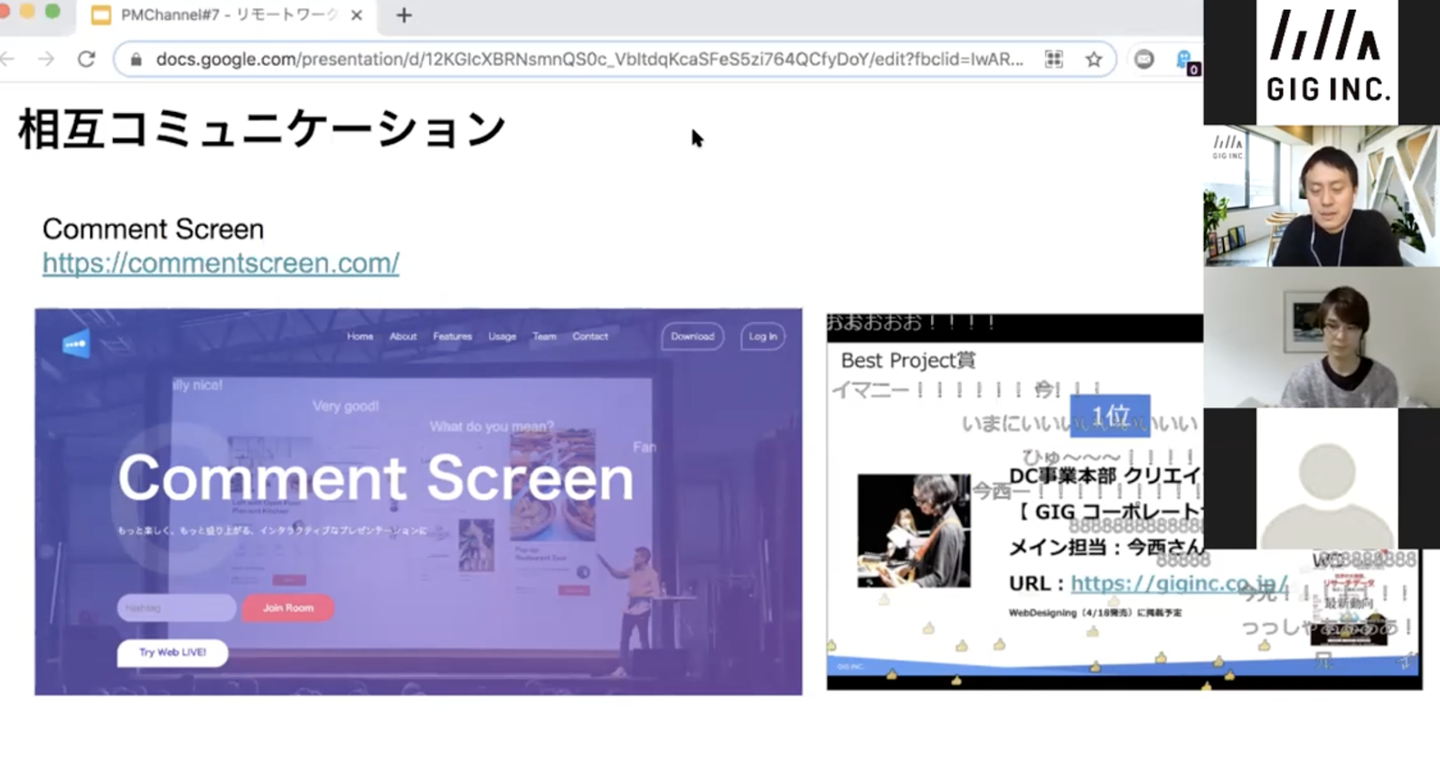This screenshot has height=767, width=1440.
Task: Click the Log In button
Action: pyautogui.click(x=763, y=336)
